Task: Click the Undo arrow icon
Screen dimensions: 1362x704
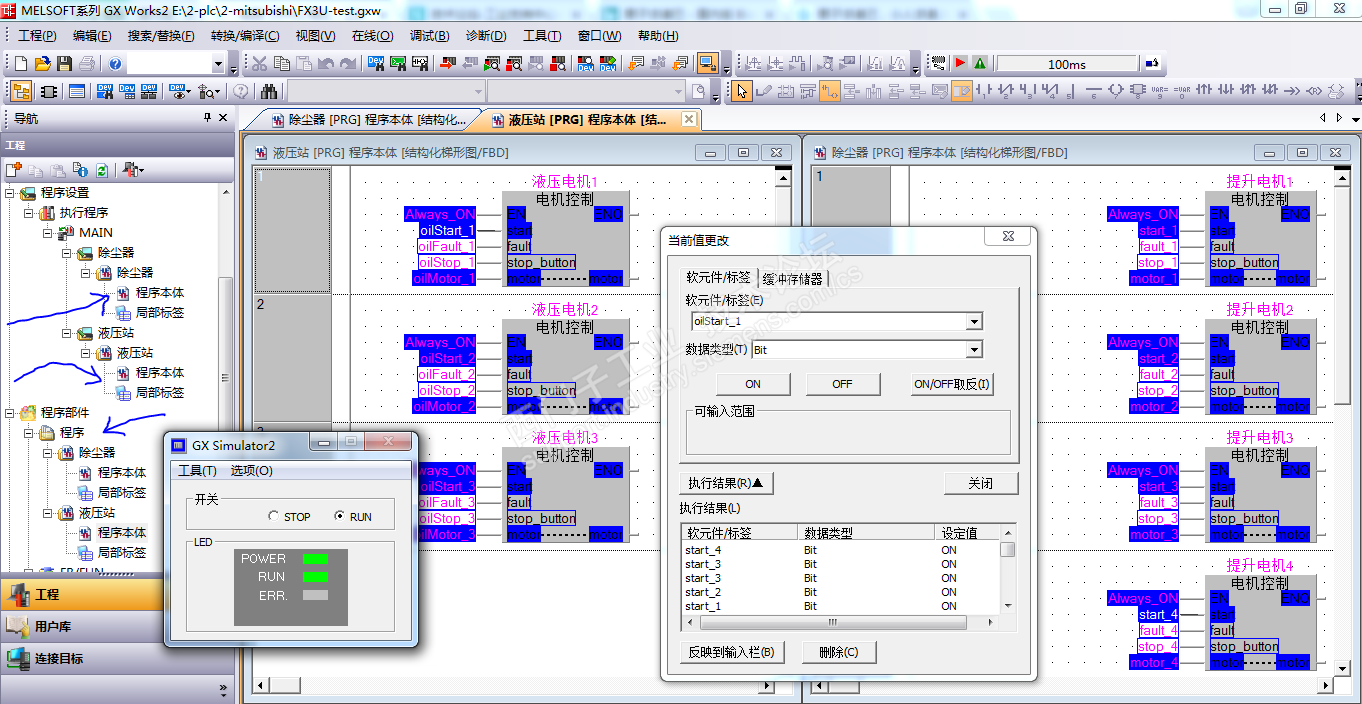Action: (x=325, y=64)
